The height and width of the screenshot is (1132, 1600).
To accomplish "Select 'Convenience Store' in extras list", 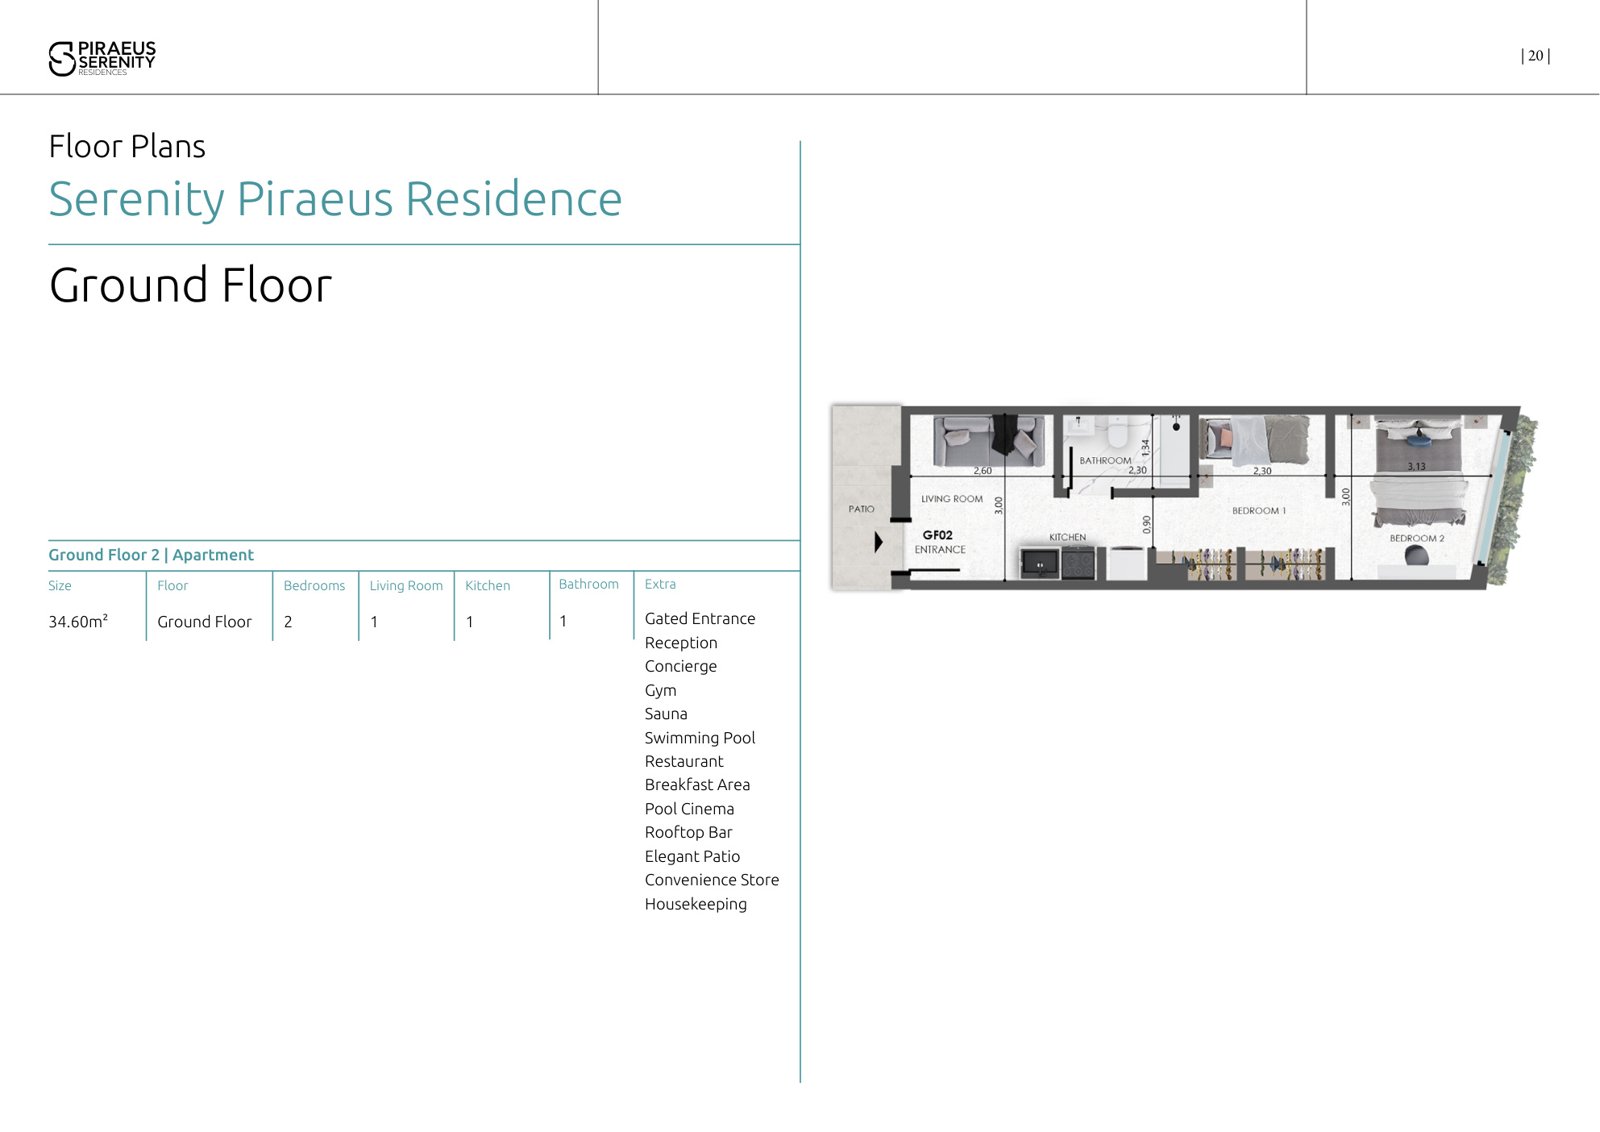I will (x=712, y=880).
